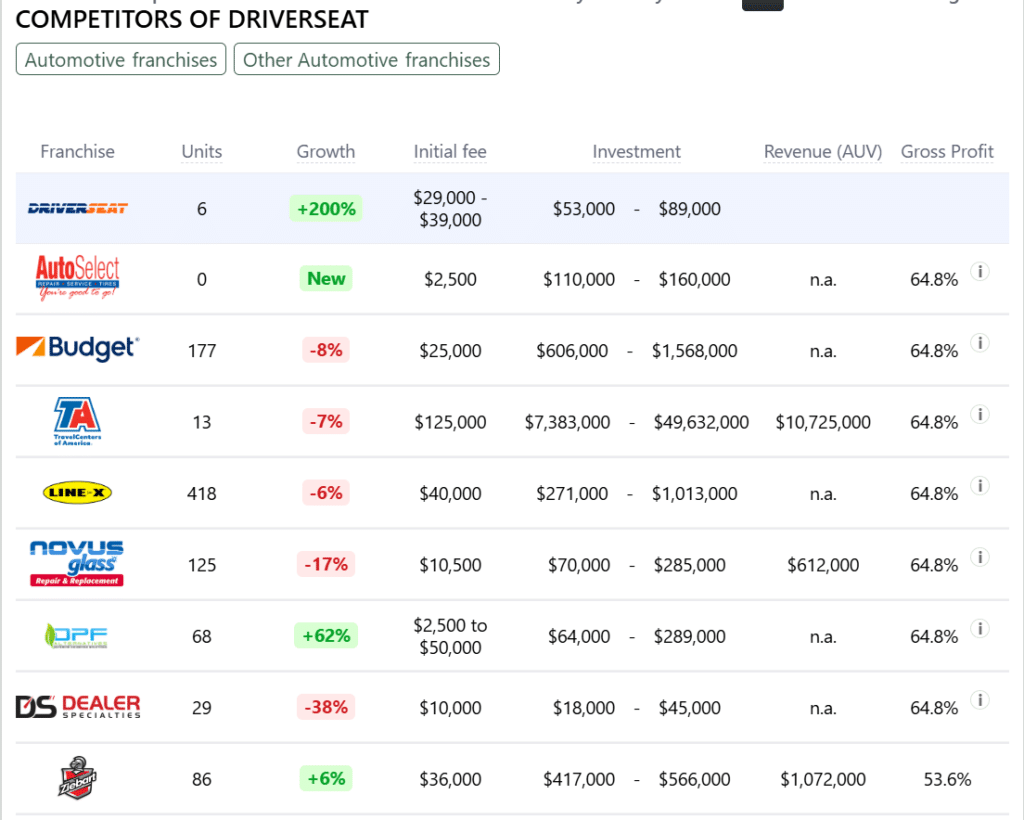Click the -6% growth badge
1024x820 pixels.
[x=326, y=493]
